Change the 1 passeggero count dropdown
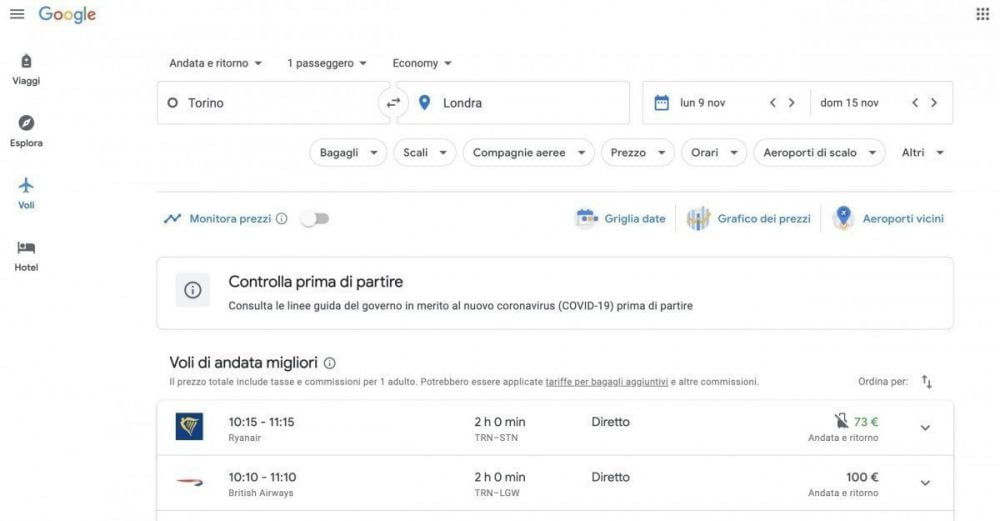 pyautogui.click(x=327, y=63)
